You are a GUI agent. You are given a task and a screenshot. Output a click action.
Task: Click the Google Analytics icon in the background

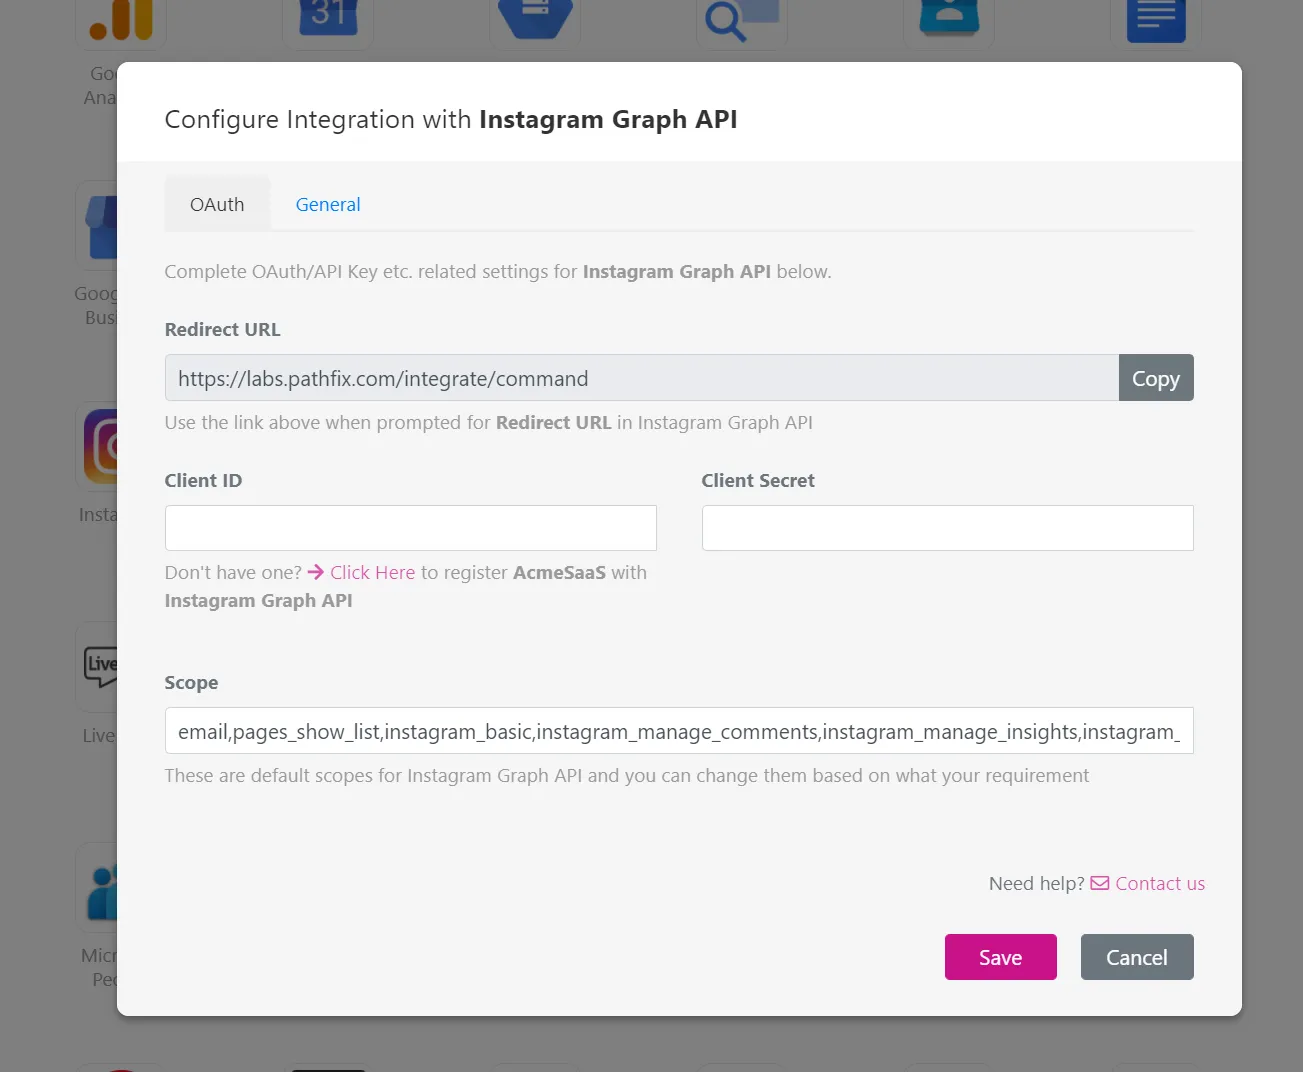(x=121, y=20)
